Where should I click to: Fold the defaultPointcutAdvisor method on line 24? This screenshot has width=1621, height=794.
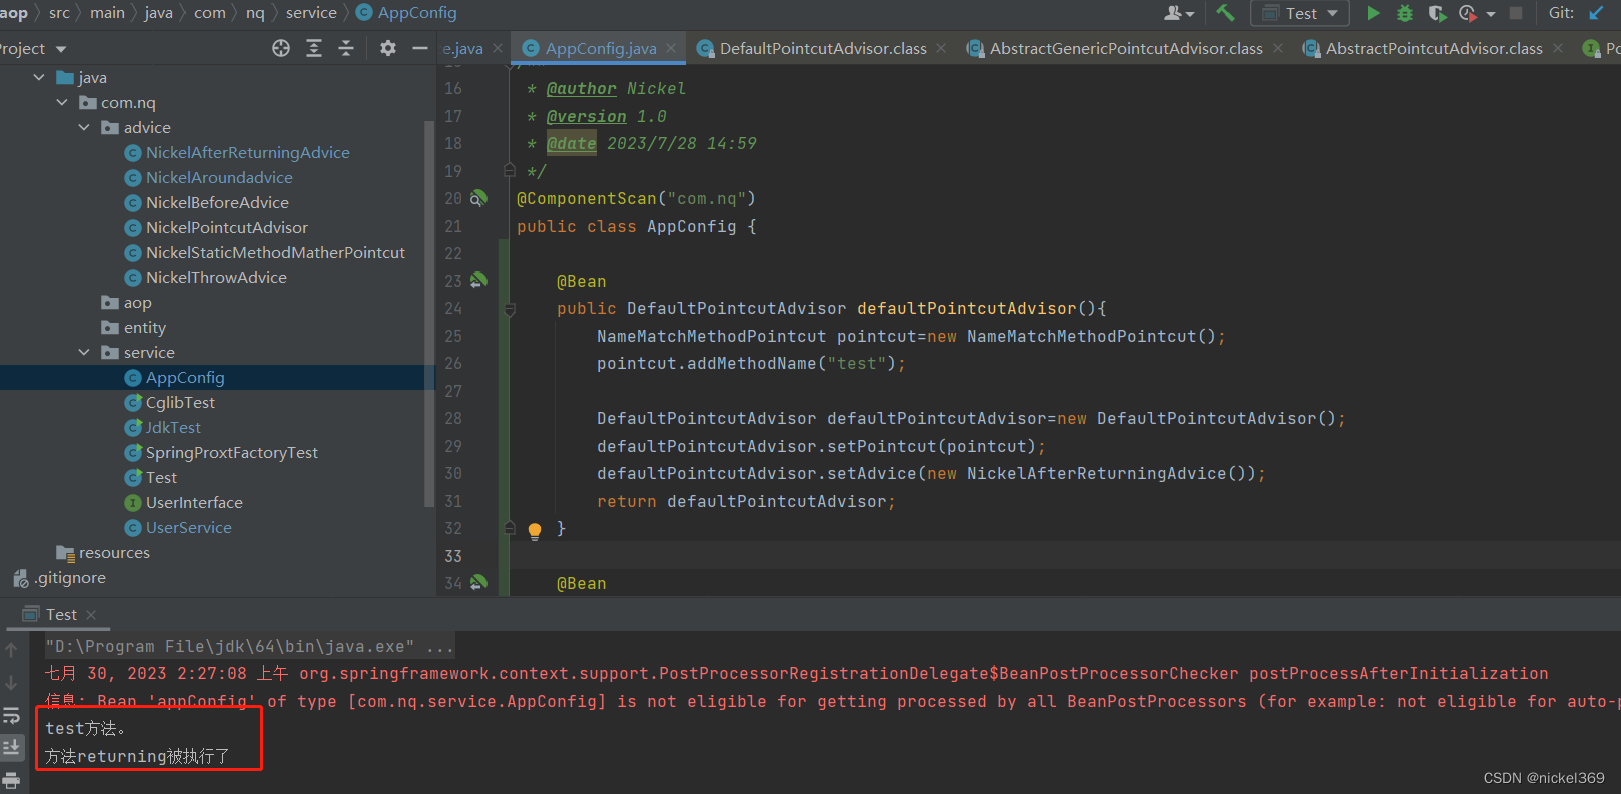(510, 309)
